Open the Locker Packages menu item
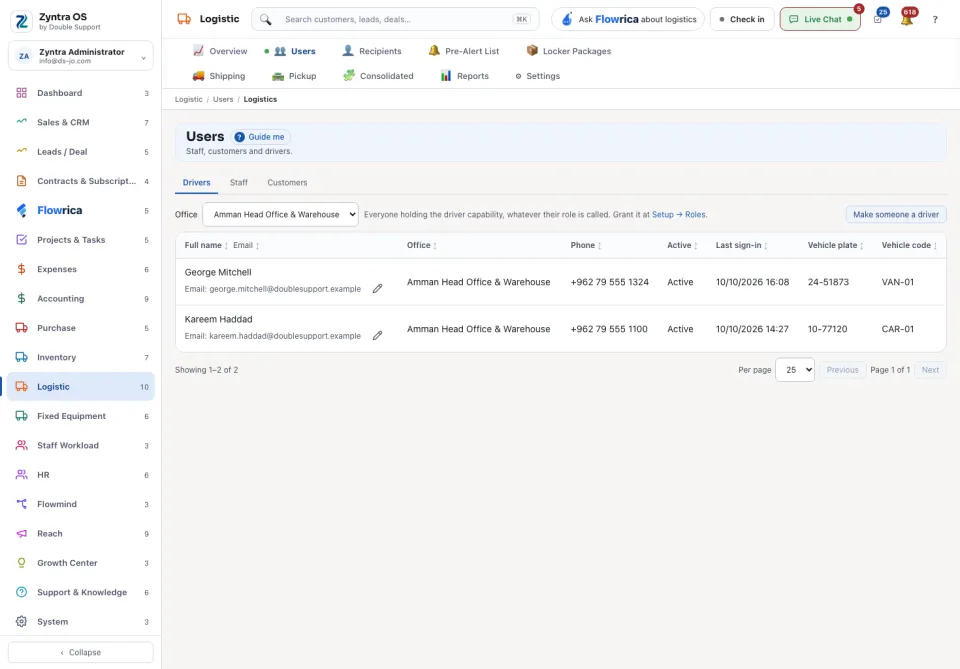The image size is (960, 669). (569, 51)
